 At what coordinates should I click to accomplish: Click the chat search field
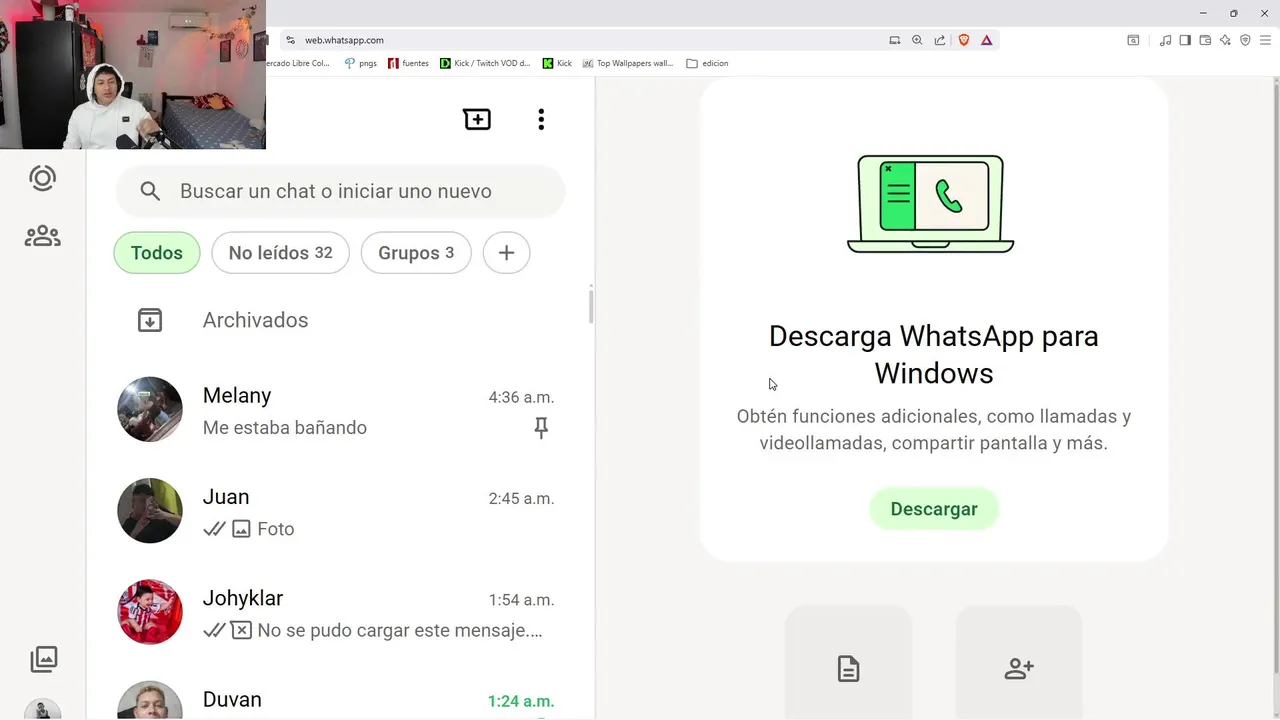pyautogui.click(x=340, y=191)
